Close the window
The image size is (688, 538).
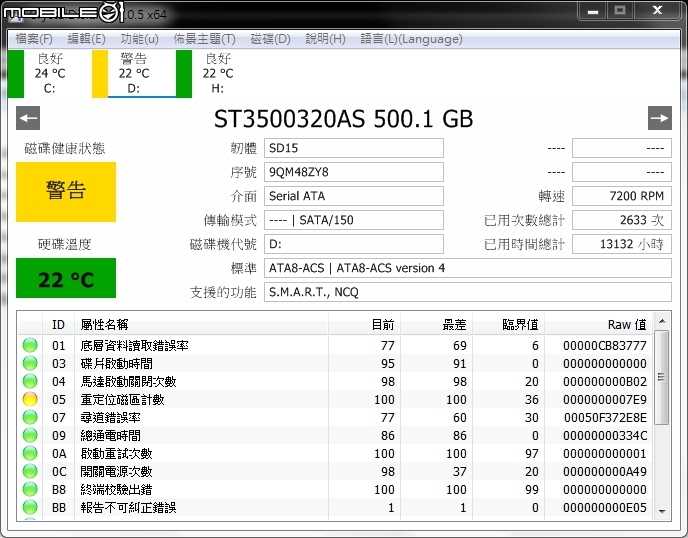click(x=657, y=11)
